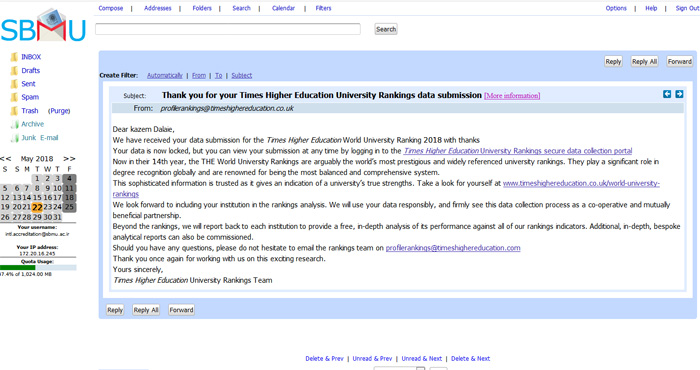Click the Trash folder icon

click(x=14, y=111)
